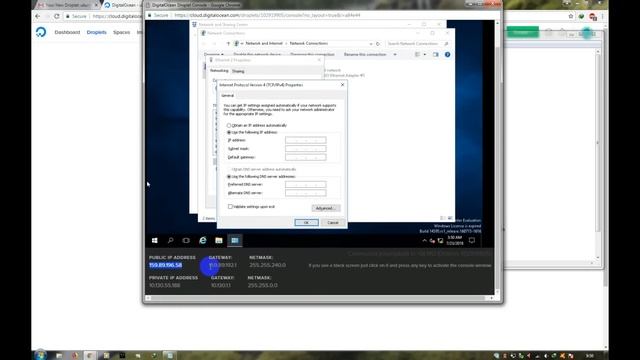Close the IPv4 Properties dialog
Image resolution: width=640 pixels, height=360 pixels.
pos(342,85)
